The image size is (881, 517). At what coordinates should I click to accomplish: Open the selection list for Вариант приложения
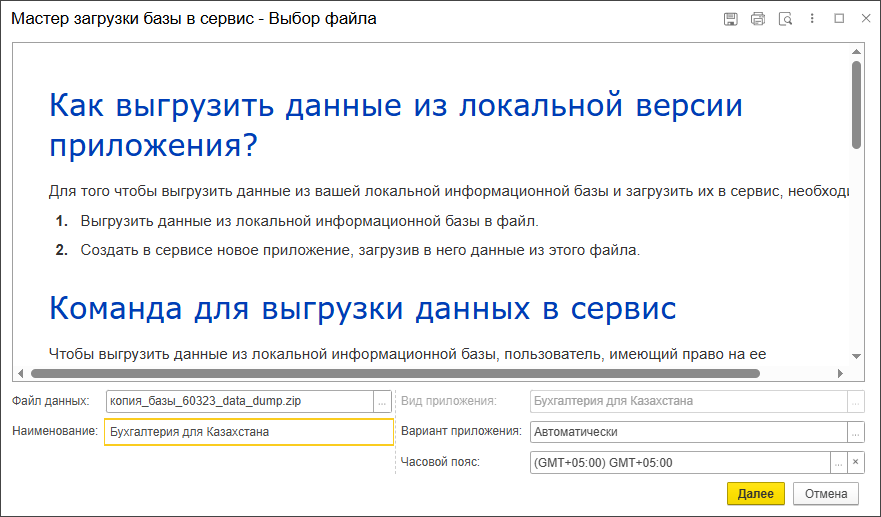[x=855, y=432]
